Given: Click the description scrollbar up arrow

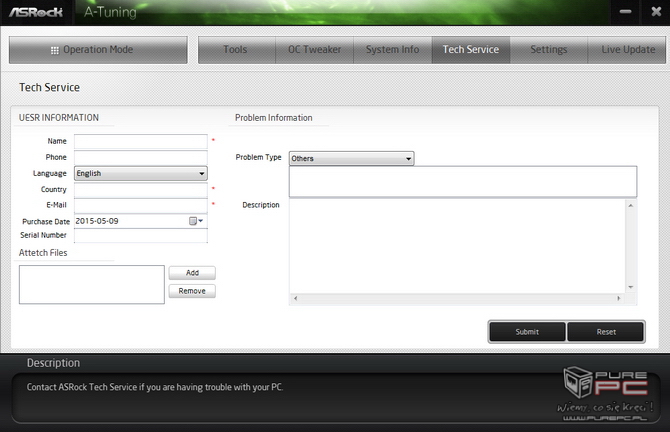Looking at the screenshot, I should [x=631, y=206].
